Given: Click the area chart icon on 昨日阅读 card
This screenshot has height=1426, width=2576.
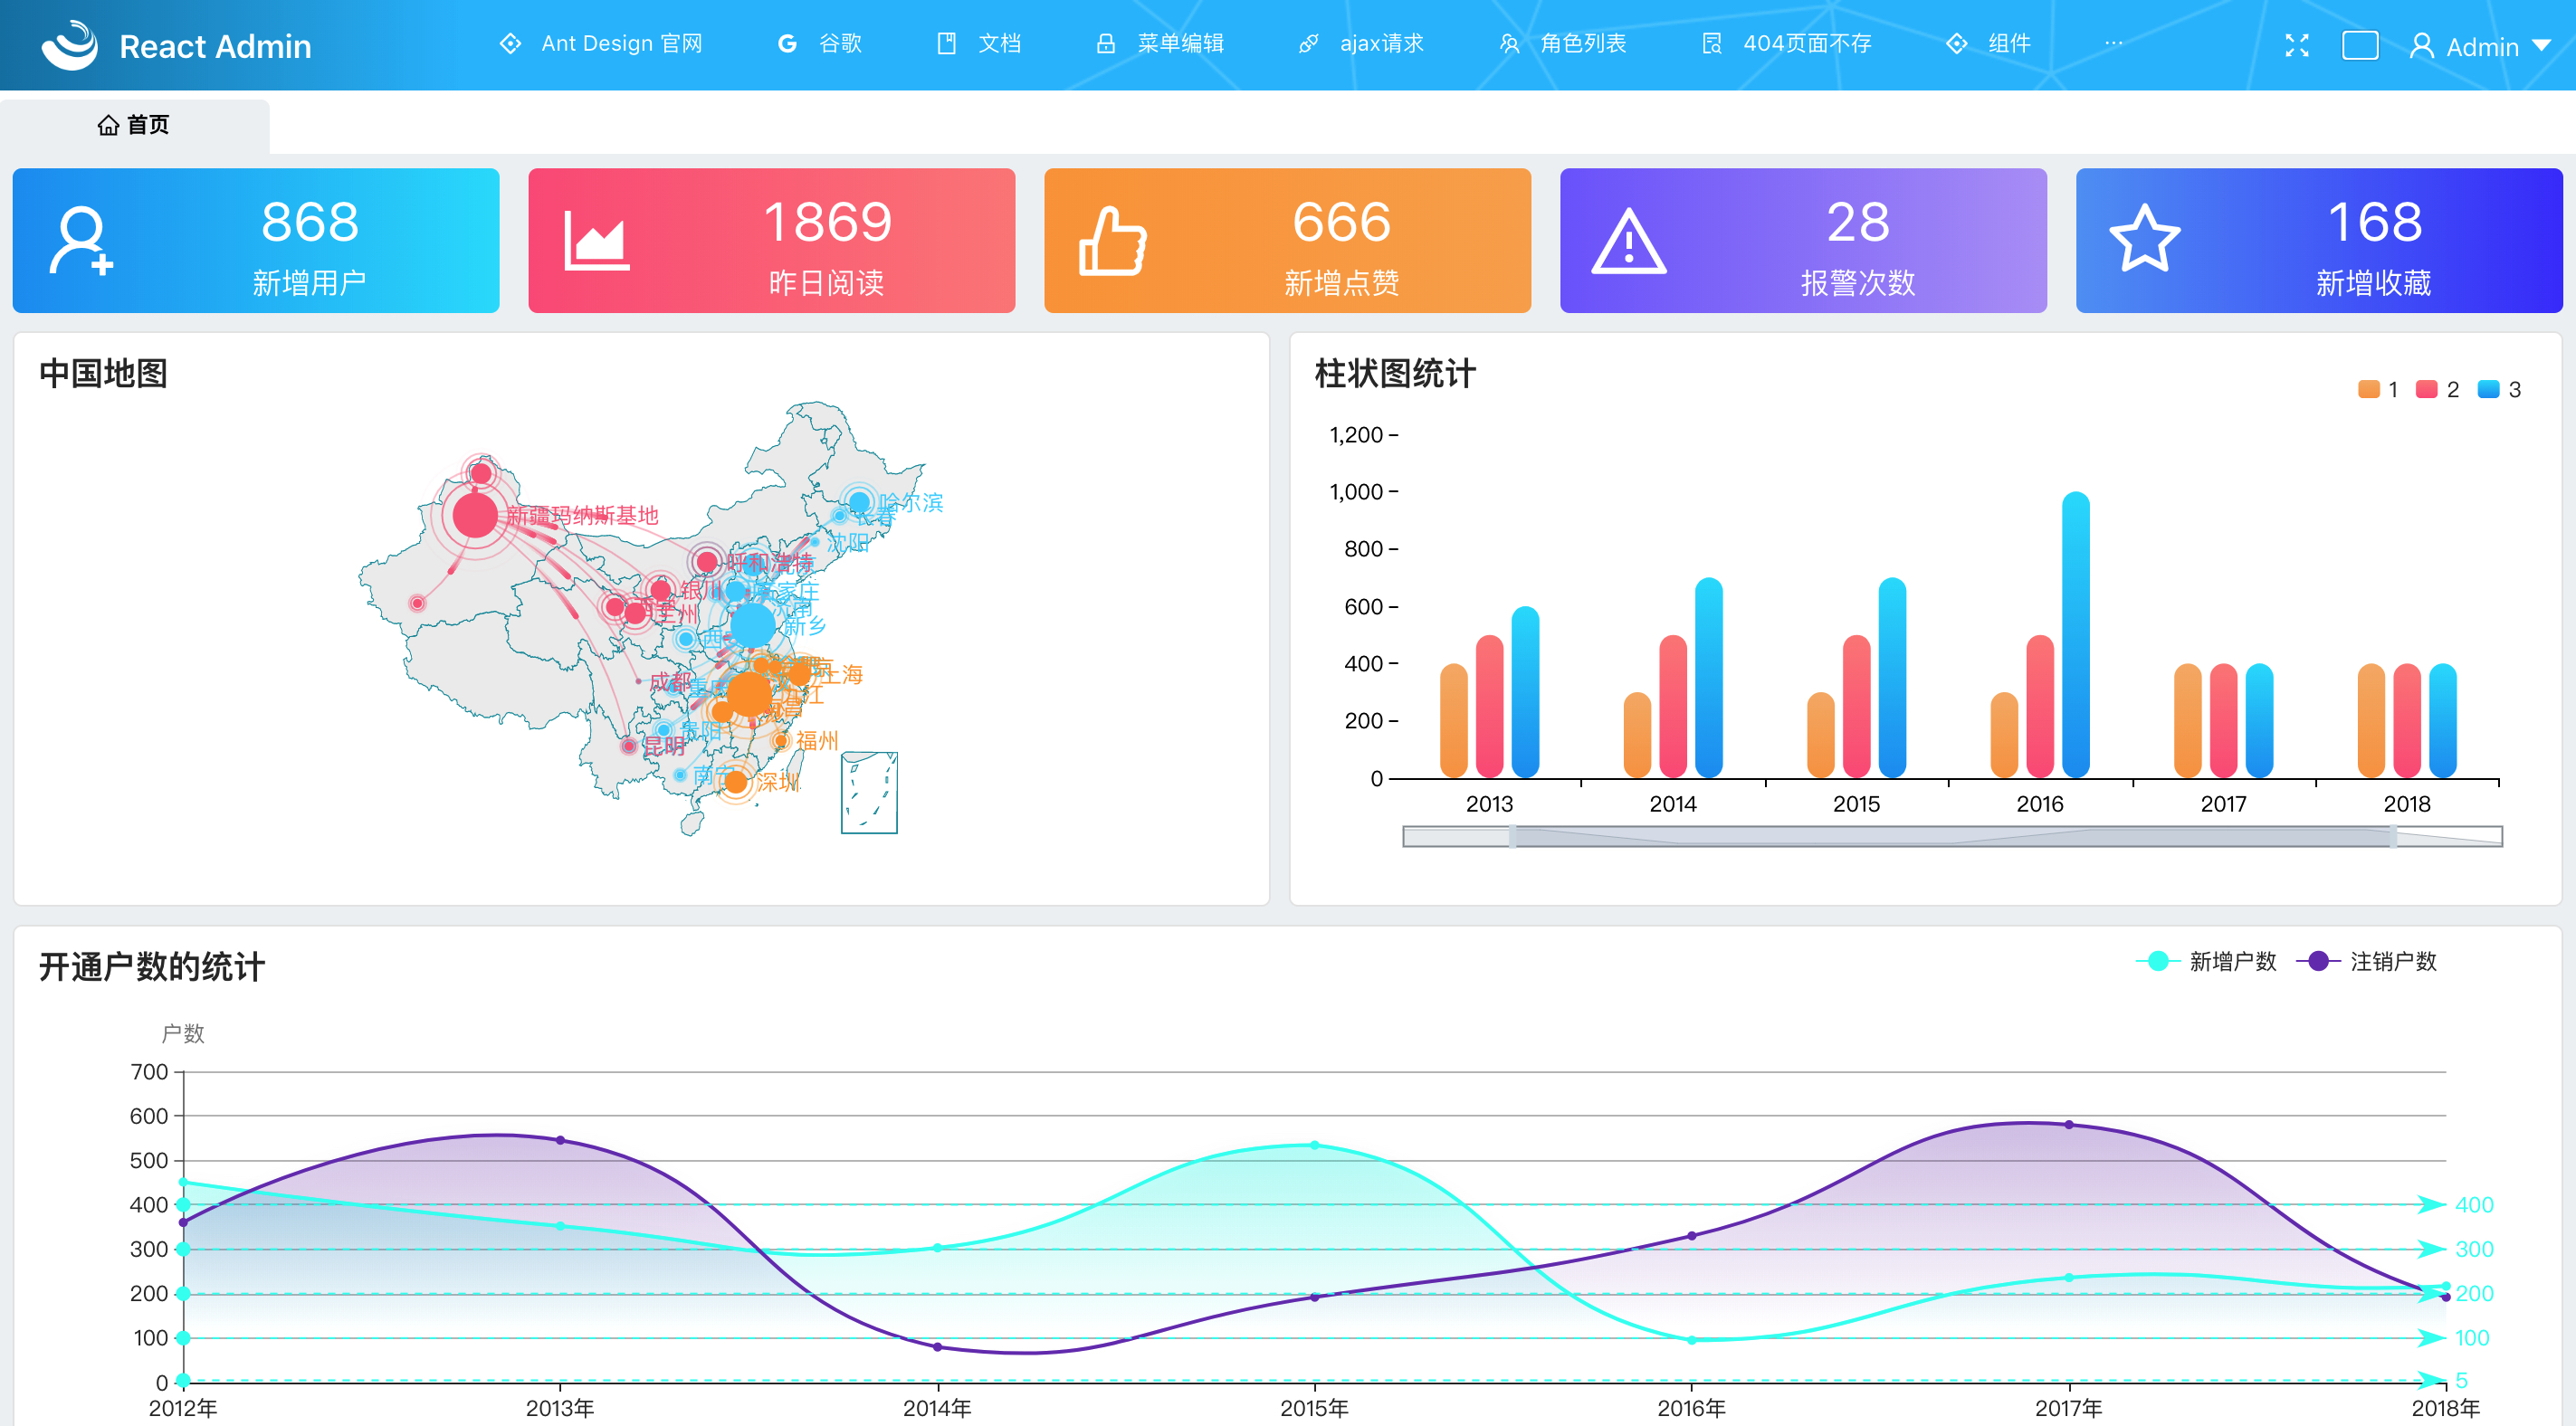Looking at the screenshot, I should pyautogui.click(x=596, y=241).
